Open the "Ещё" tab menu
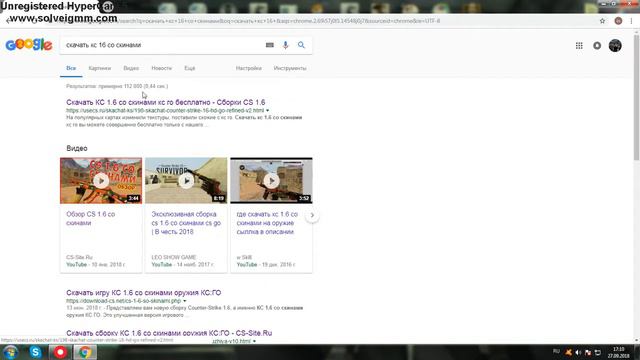640x360 pixels. (189, 68)
